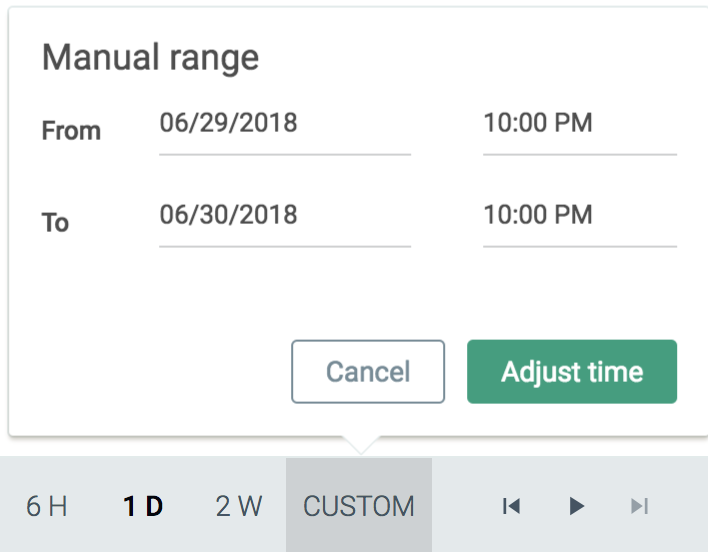Click the popover pointer above CUSTOM
The image size is (708, 552).
click(x=361, y=445)
